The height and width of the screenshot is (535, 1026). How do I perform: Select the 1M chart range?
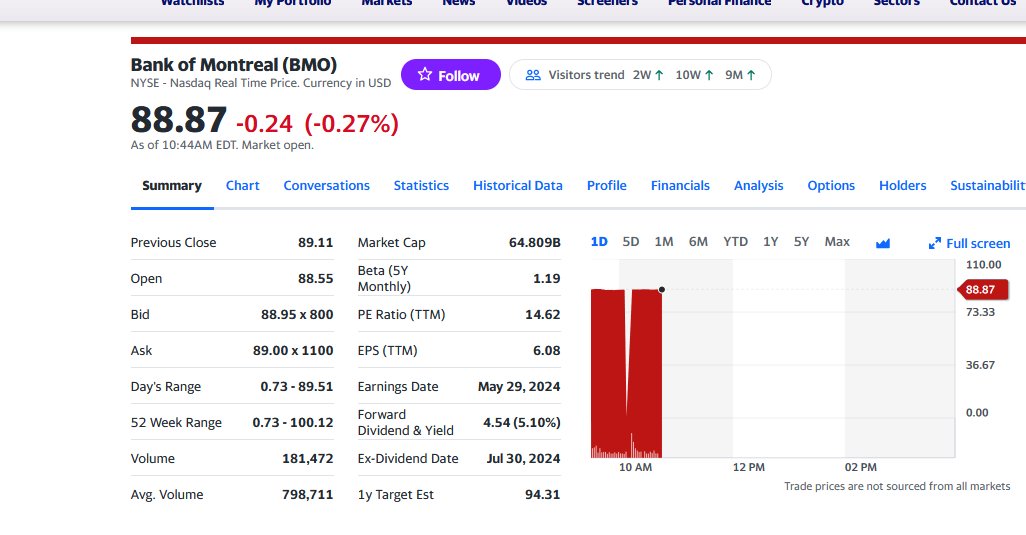(664, 242)
